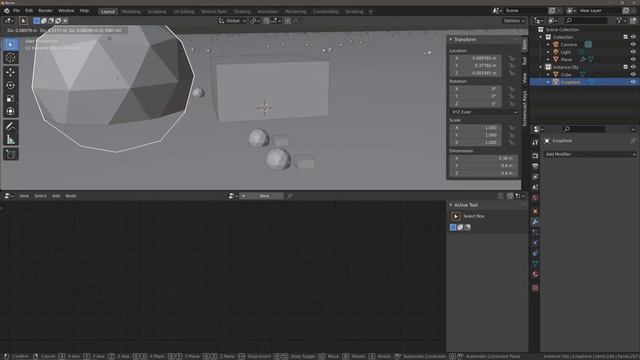640x360 pixels.
Task: Hide Plane with its eye icon
Action: pos(633,60)
